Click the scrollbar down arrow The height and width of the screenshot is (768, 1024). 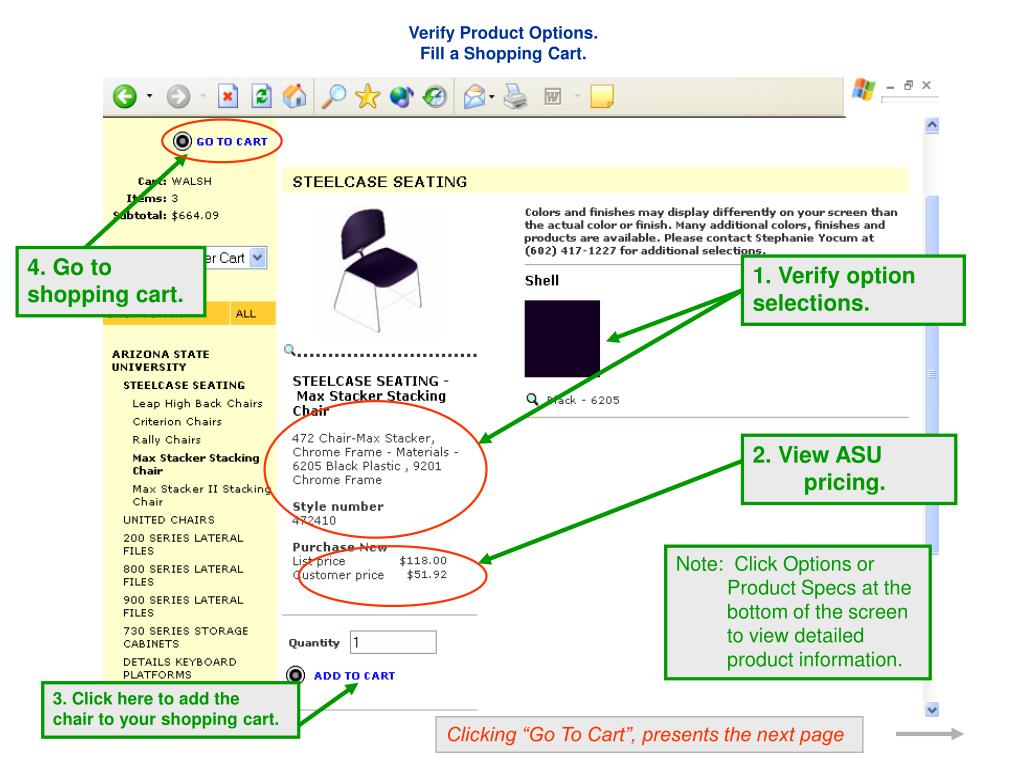pos(932,709)
